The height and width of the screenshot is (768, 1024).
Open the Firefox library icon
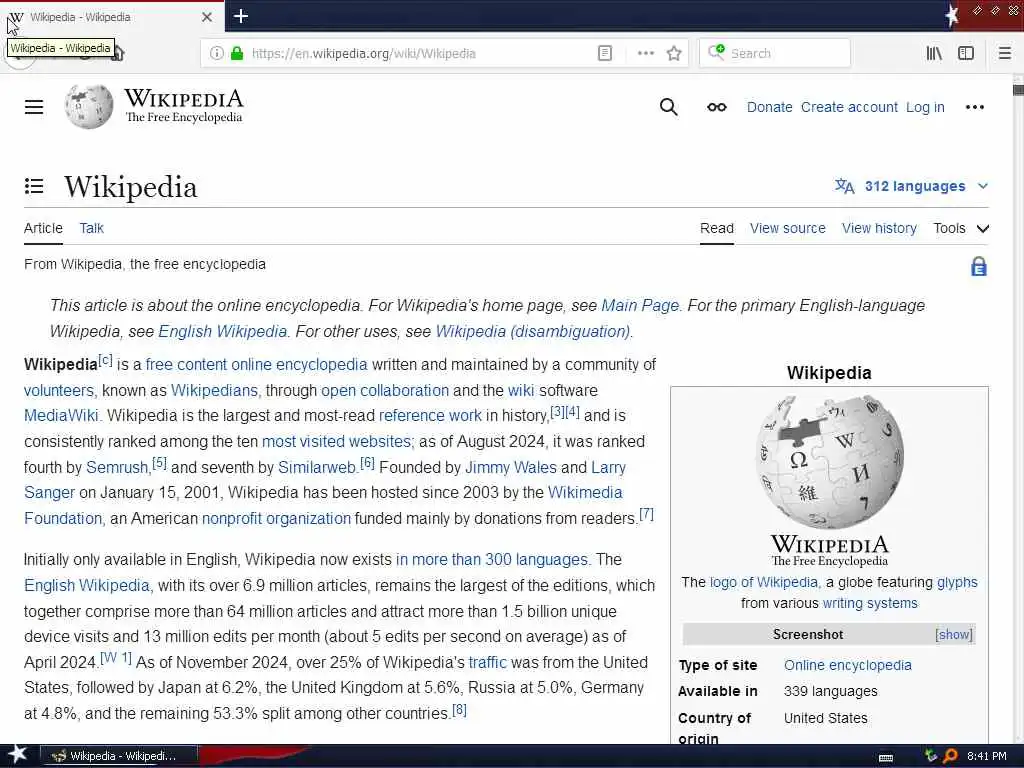[934, 54]
